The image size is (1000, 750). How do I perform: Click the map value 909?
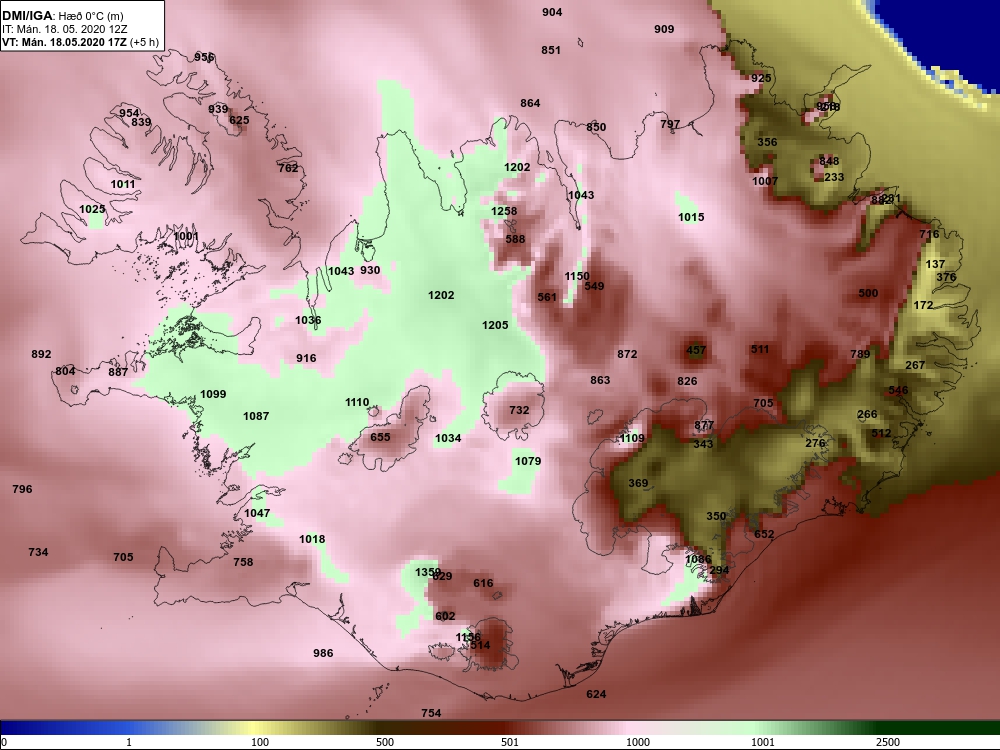click(664, 29)
